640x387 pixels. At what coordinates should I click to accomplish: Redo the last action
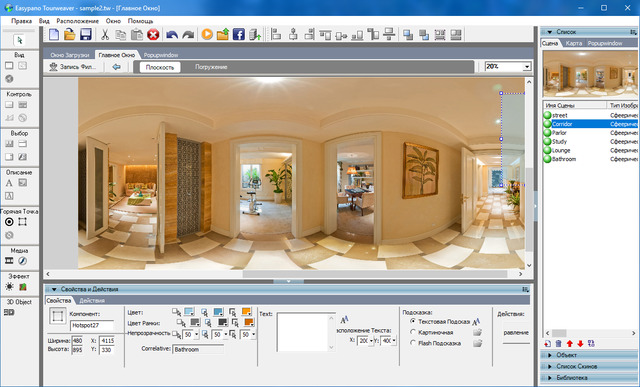(188, 35)
